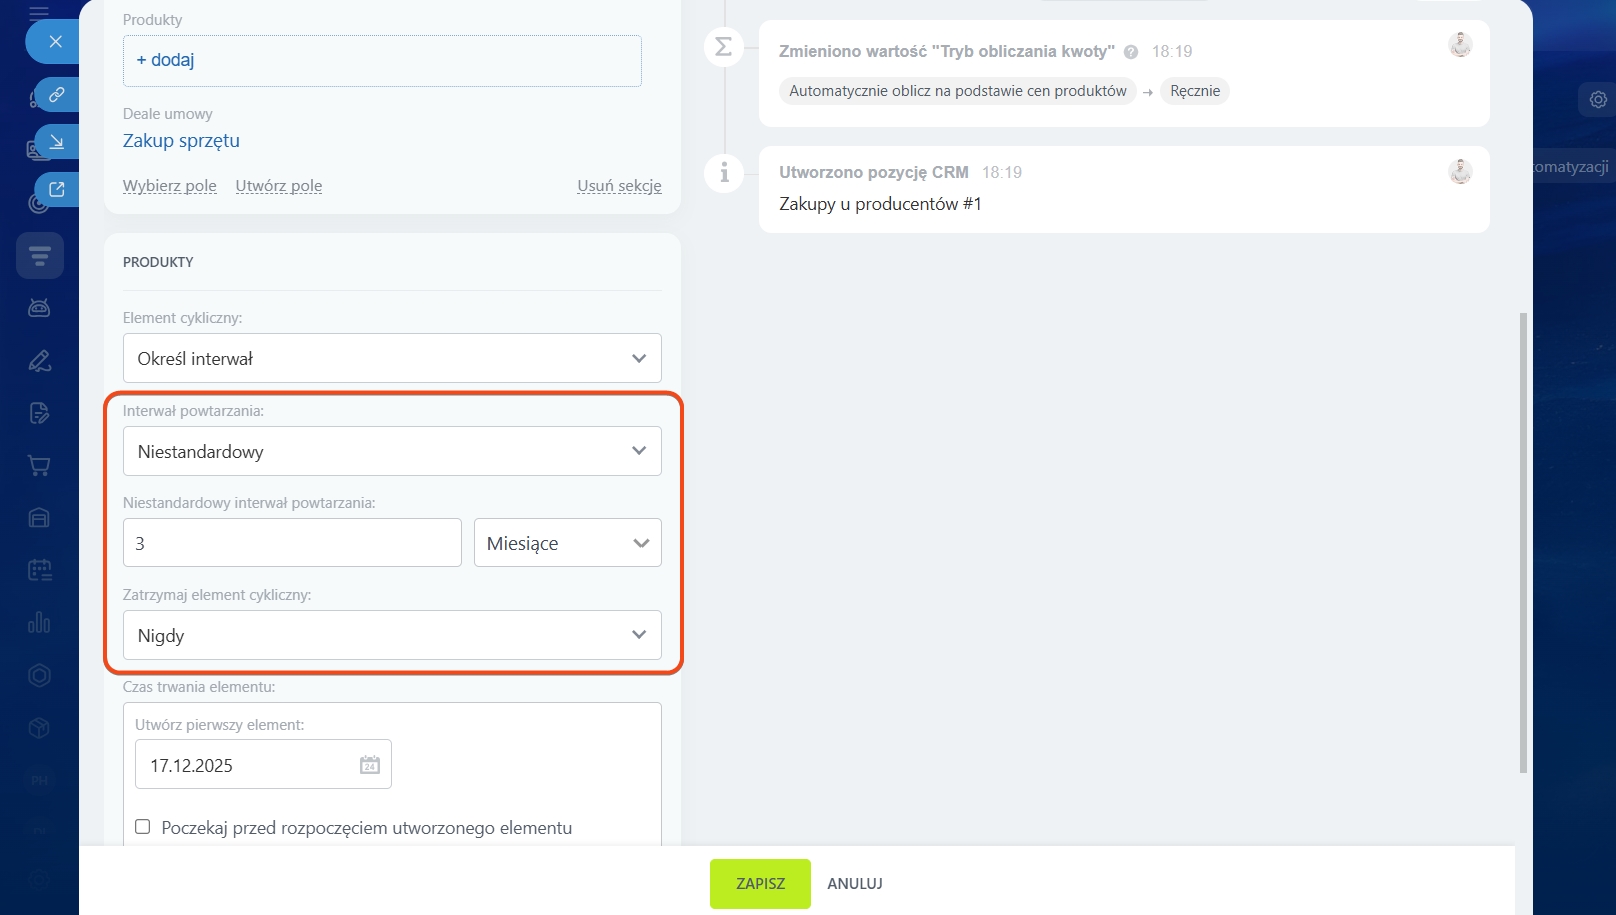Click the copy link icon
1616x915 pixels.
(x=57, y=94)
